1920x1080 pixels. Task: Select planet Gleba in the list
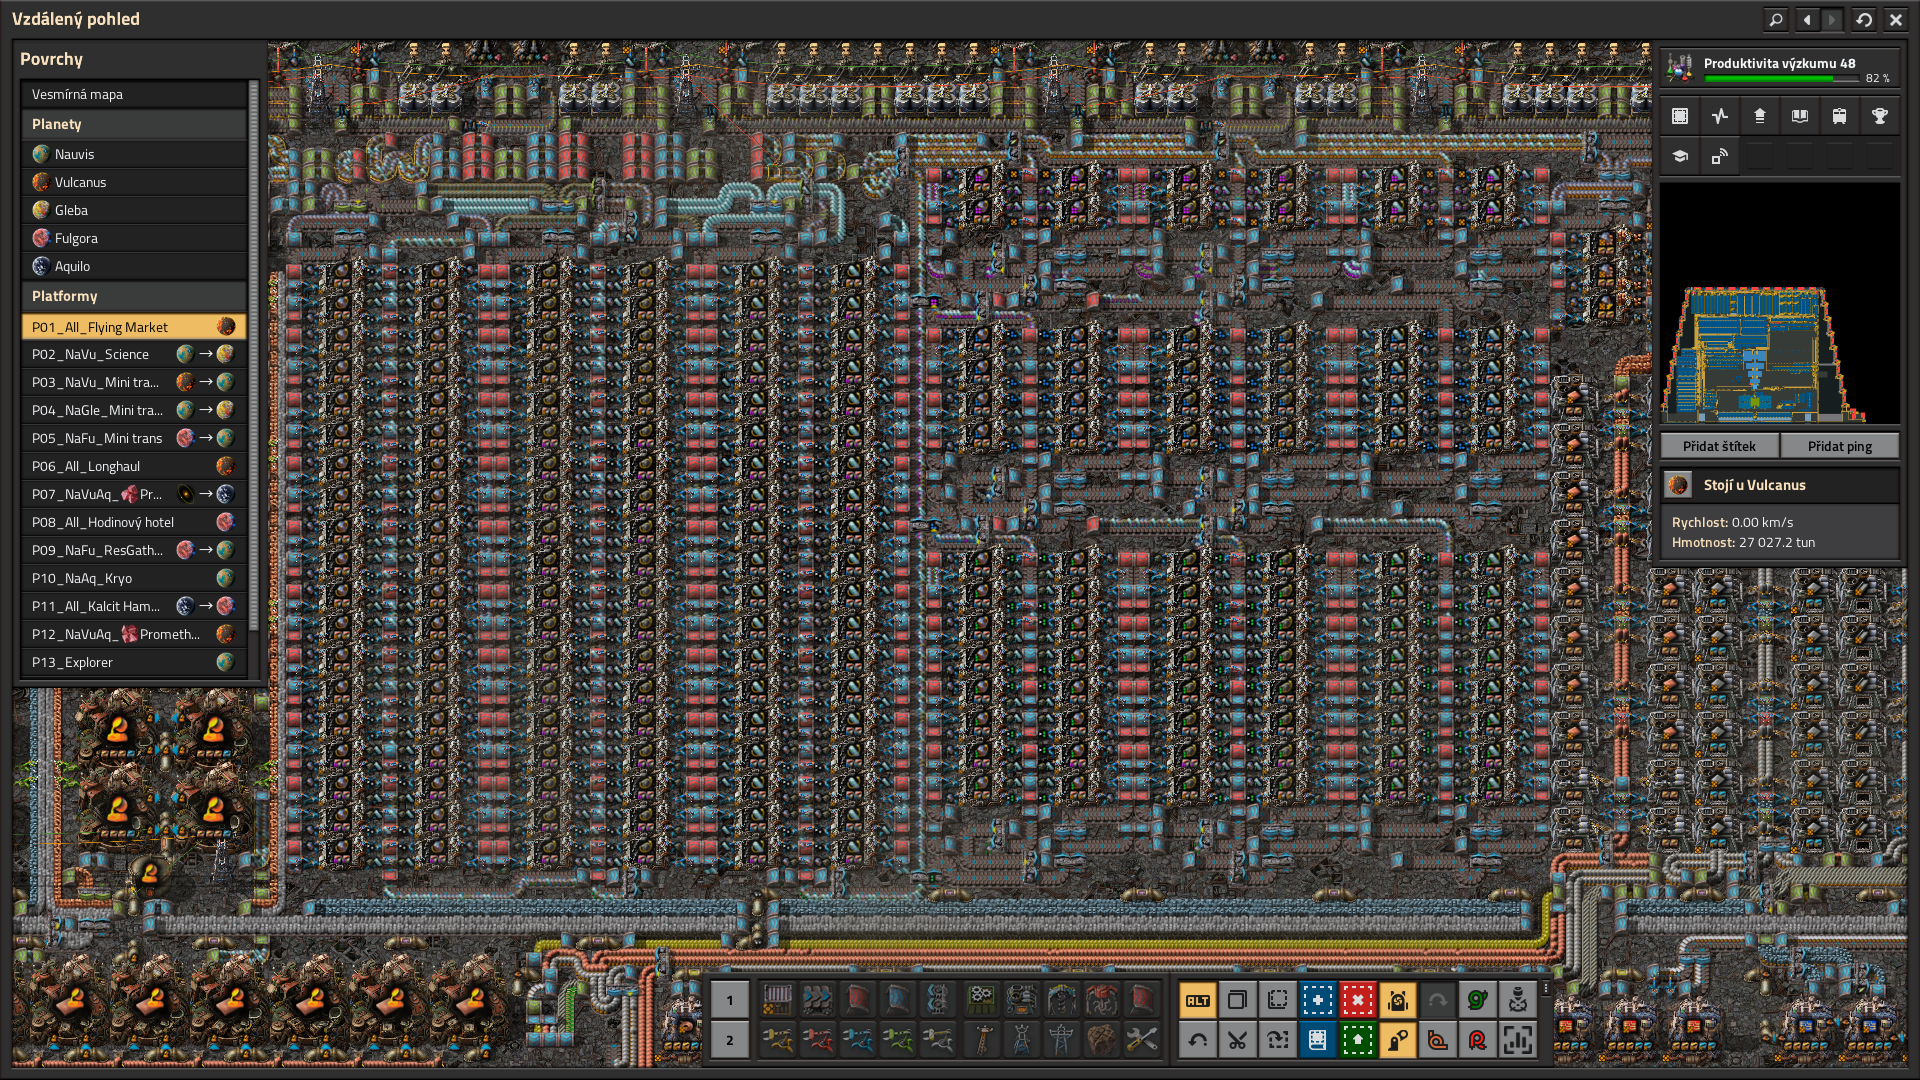pos(134,210)
